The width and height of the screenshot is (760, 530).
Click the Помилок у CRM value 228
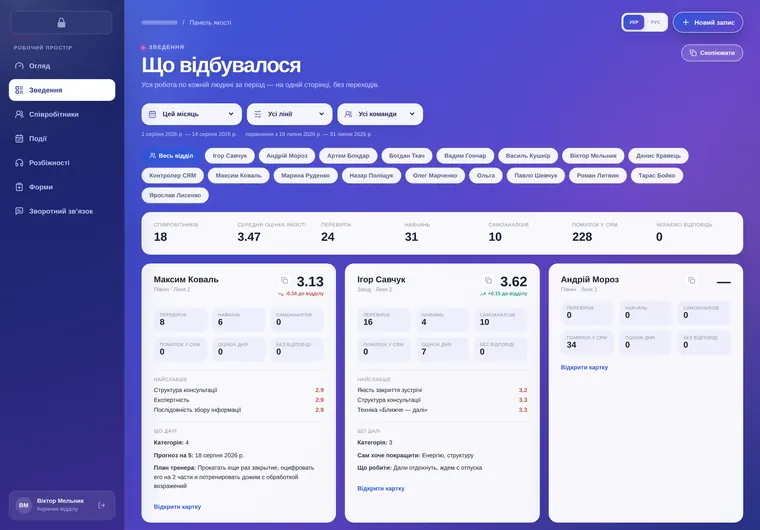pyautogui.click(x=582, y=237)
